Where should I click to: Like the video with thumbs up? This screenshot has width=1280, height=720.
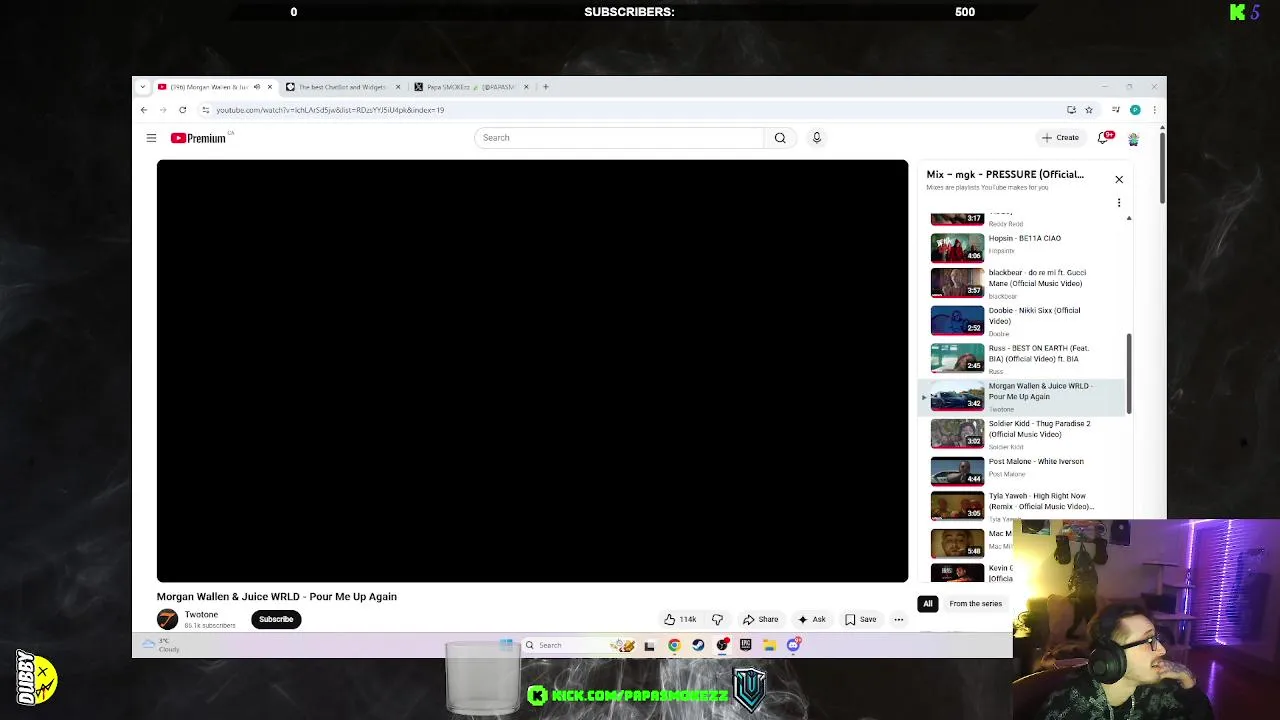680,619
